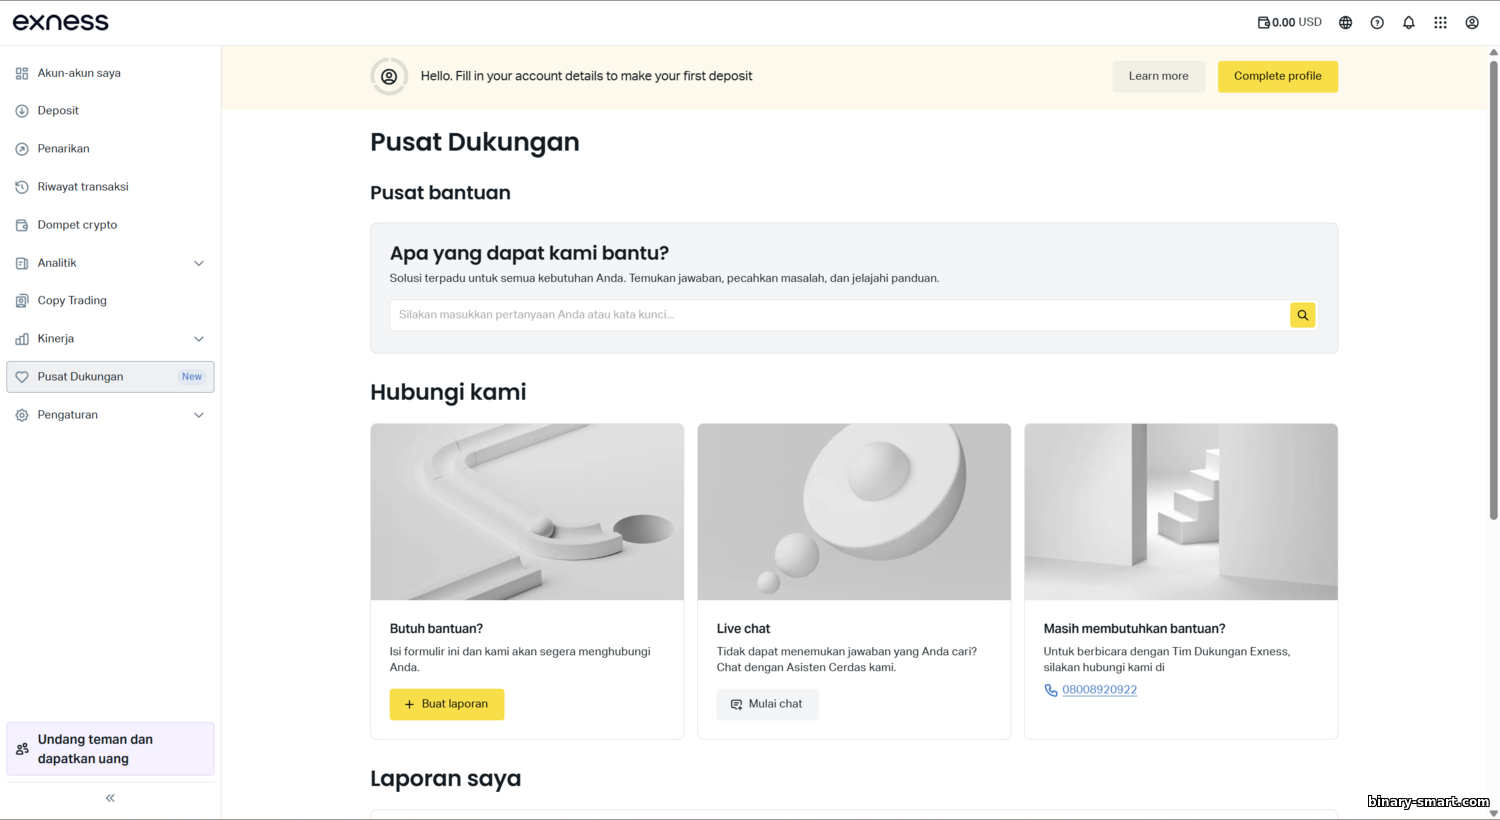Viewport: 1500px width, 820px height.
Task: Start Mulai chat live chat
Action: pyautogui.click(x=767, y=704)
